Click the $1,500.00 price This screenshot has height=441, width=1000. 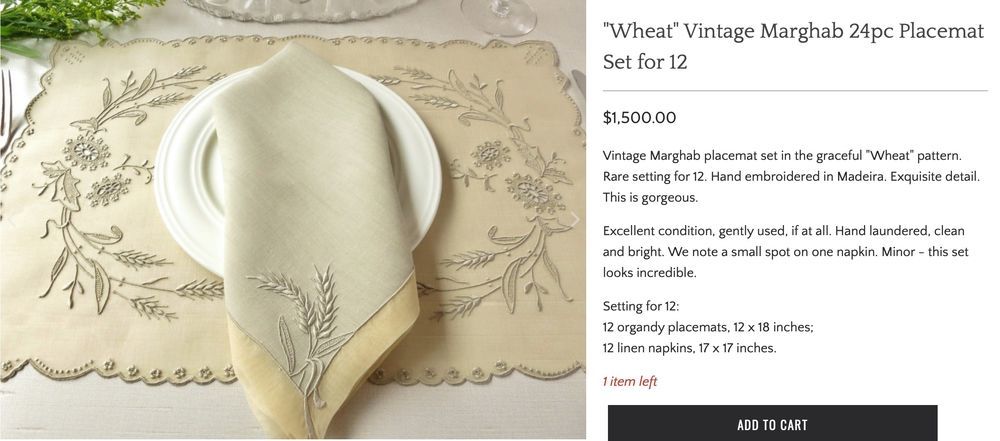(640, 118)
